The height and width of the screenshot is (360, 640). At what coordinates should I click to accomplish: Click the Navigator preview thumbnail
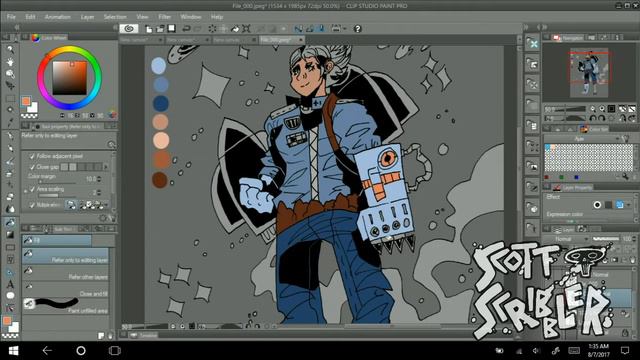tap(589, 73)
